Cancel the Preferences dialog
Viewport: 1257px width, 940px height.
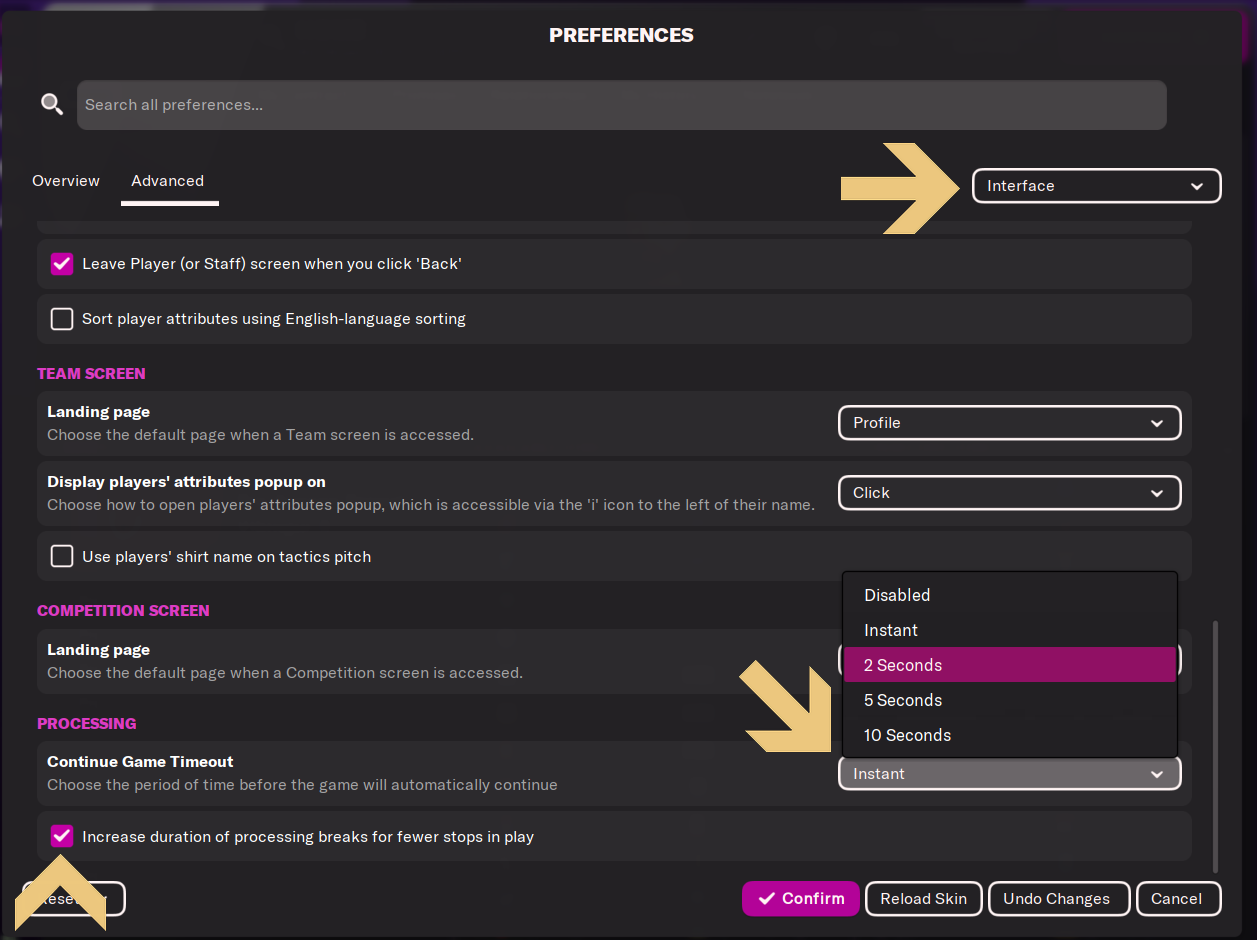1177,898
